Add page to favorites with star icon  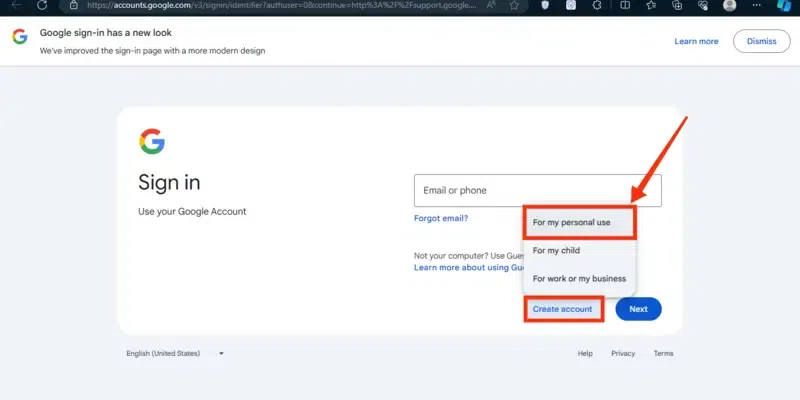tap(514, 5)
